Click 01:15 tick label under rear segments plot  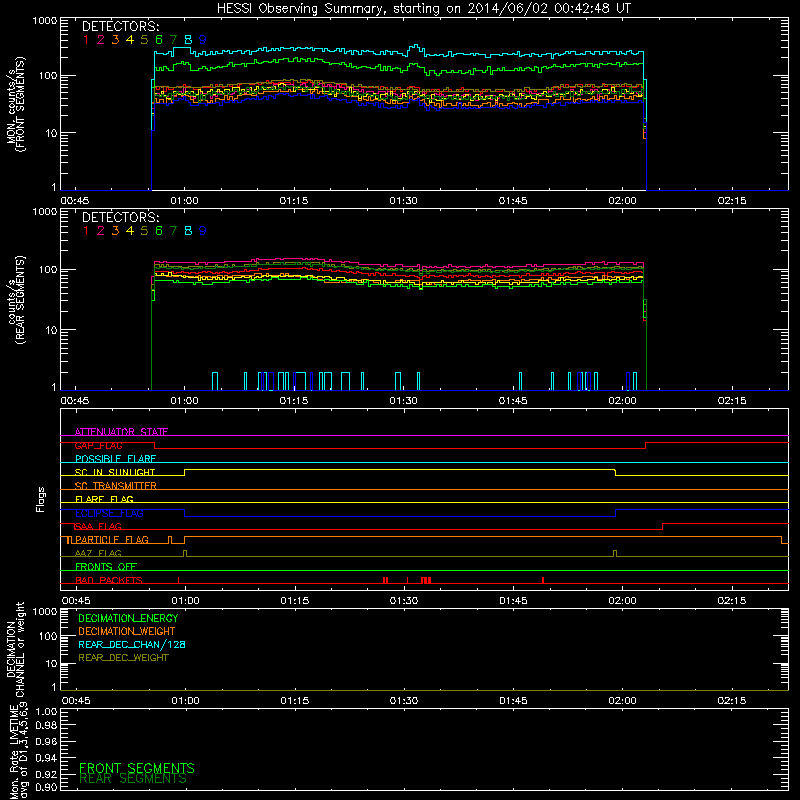294,401
